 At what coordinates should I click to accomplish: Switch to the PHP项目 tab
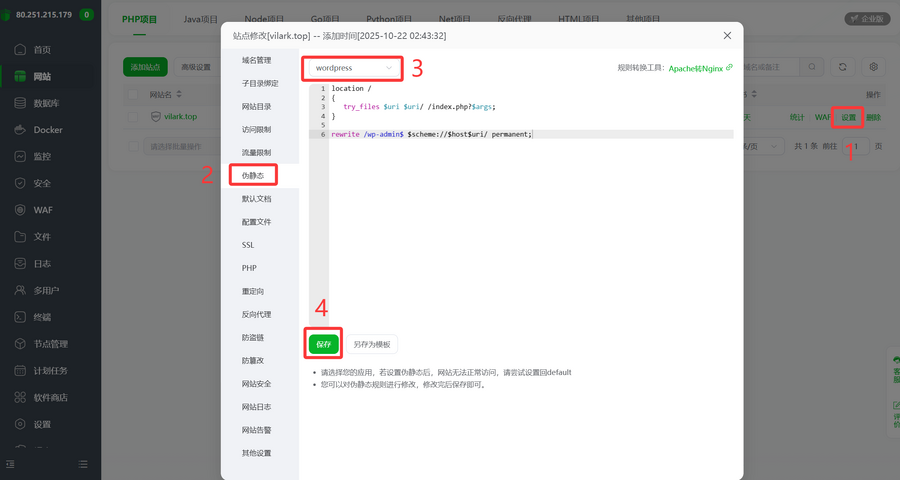pyautogui.click(x=141, y=19)
